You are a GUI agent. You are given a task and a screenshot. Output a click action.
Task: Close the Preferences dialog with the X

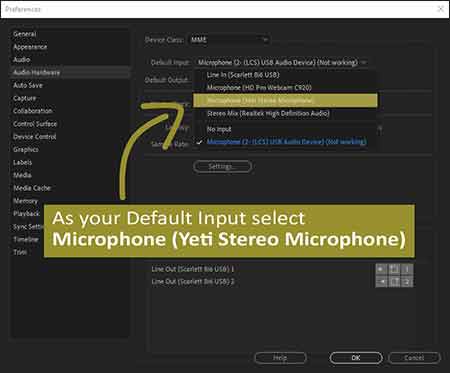click(441, 9)
